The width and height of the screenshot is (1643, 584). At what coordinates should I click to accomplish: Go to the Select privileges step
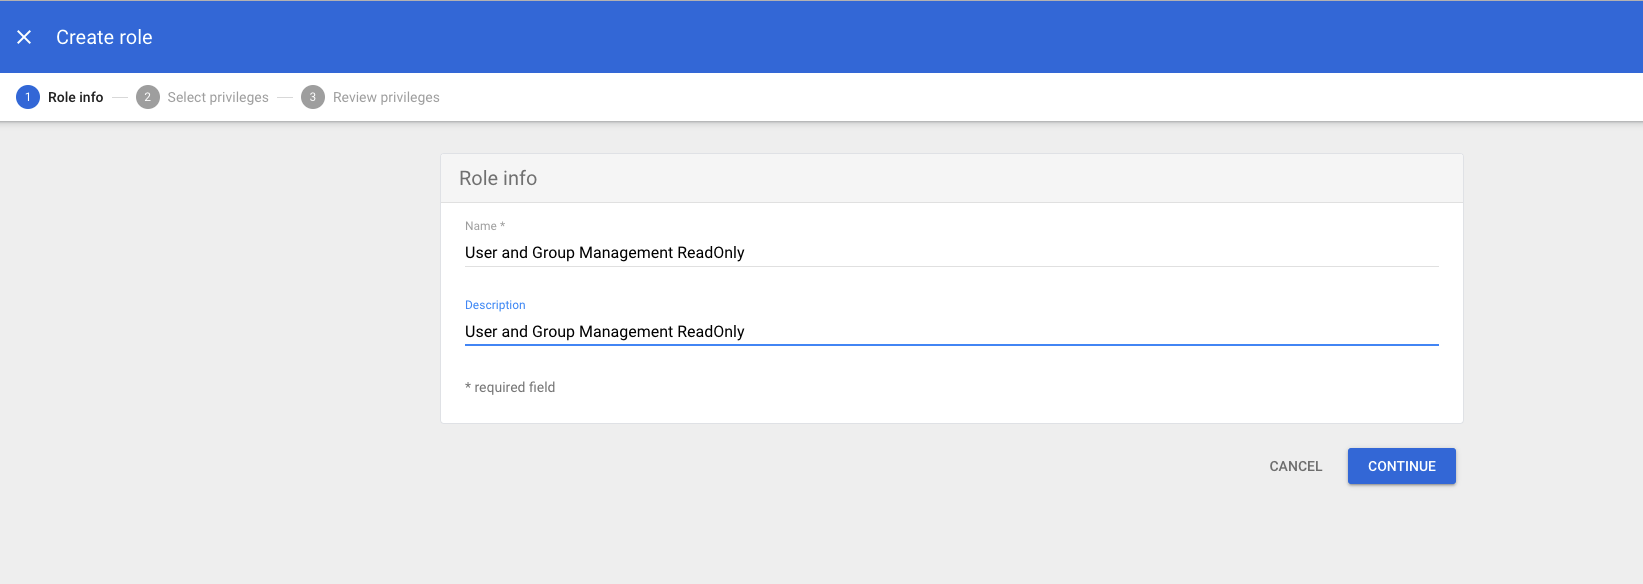click(218, 97)
